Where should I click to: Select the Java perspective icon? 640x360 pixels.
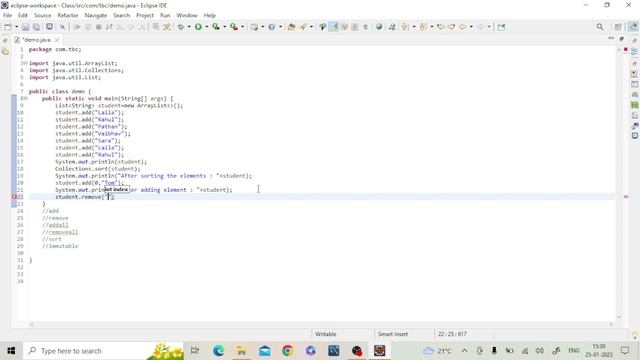(633, 27)
